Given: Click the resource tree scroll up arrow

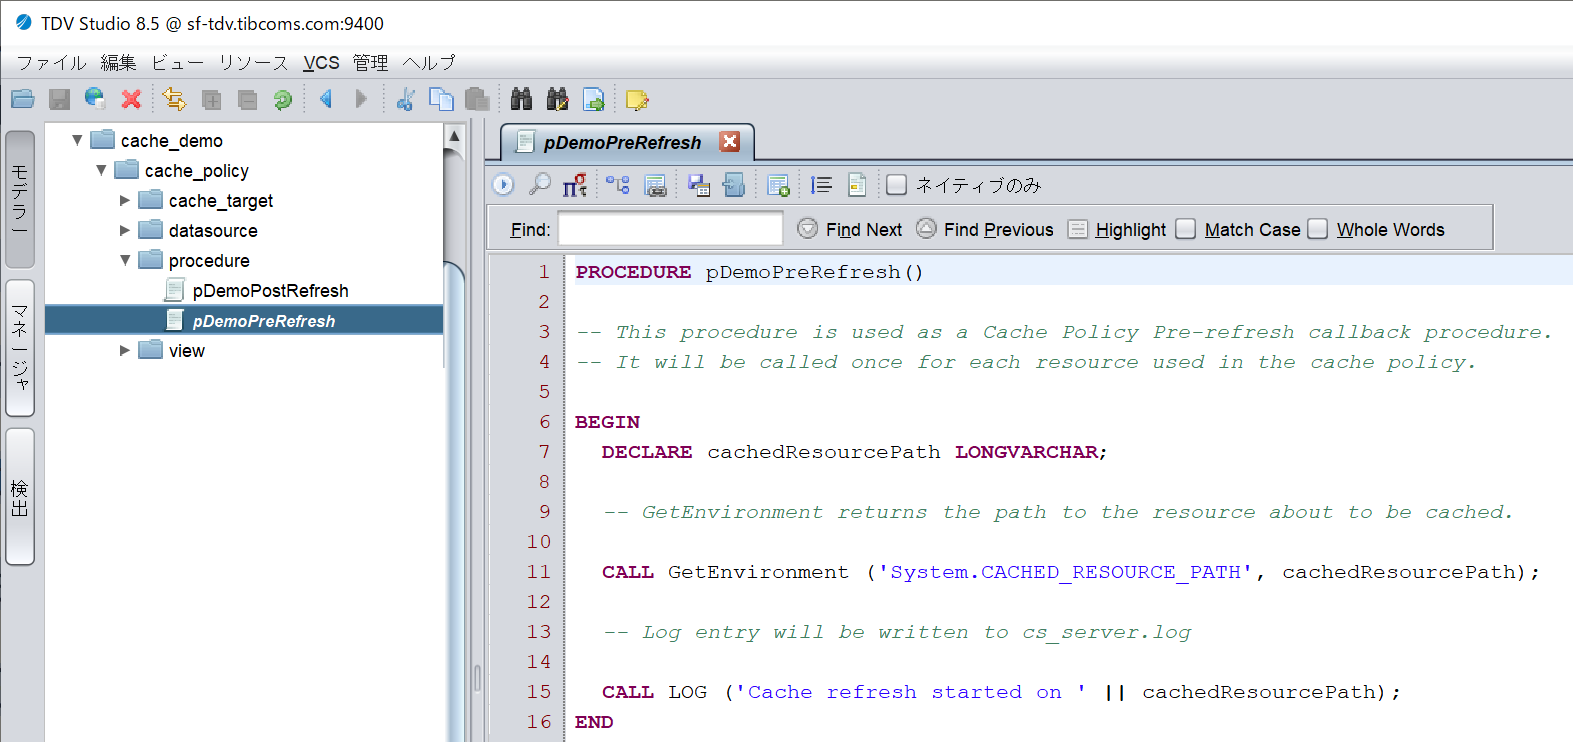Looking at the screenshot, I should 454,136.
